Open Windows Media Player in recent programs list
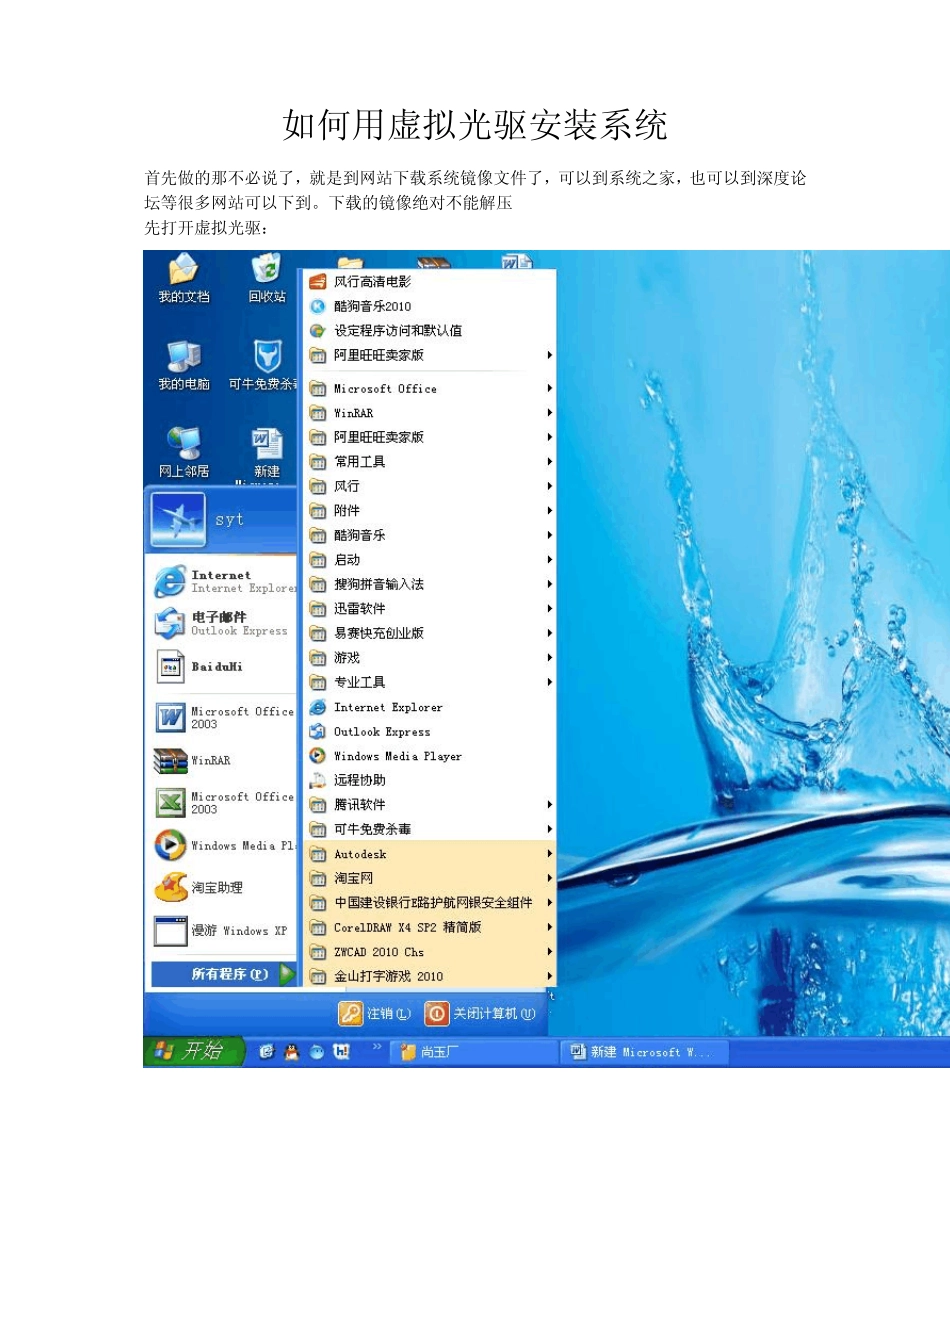Screen dimensions: 950x1344 click(x=170, y=846)
